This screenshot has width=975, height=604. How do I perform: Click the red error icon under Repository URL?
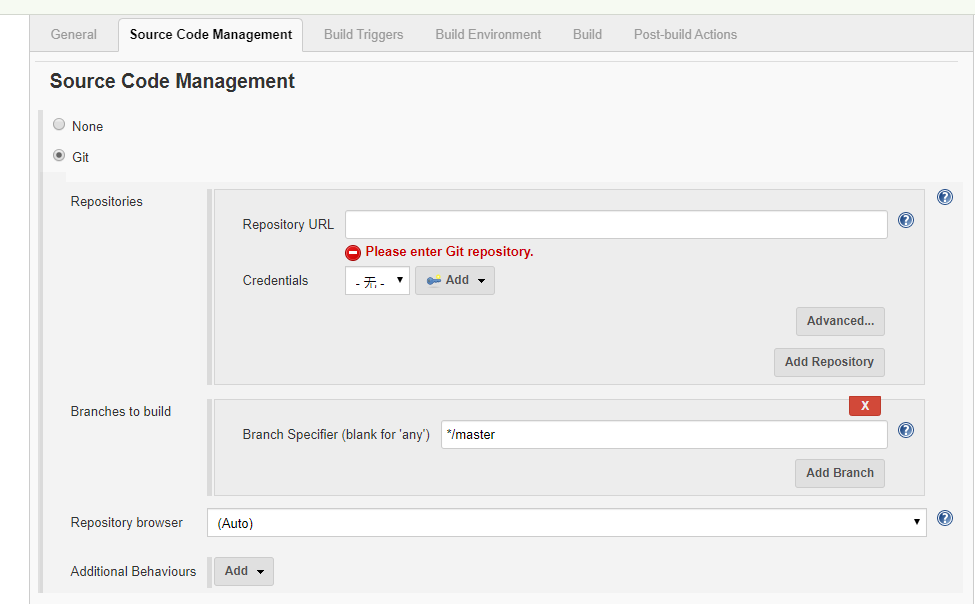click(x=353, y=253)
